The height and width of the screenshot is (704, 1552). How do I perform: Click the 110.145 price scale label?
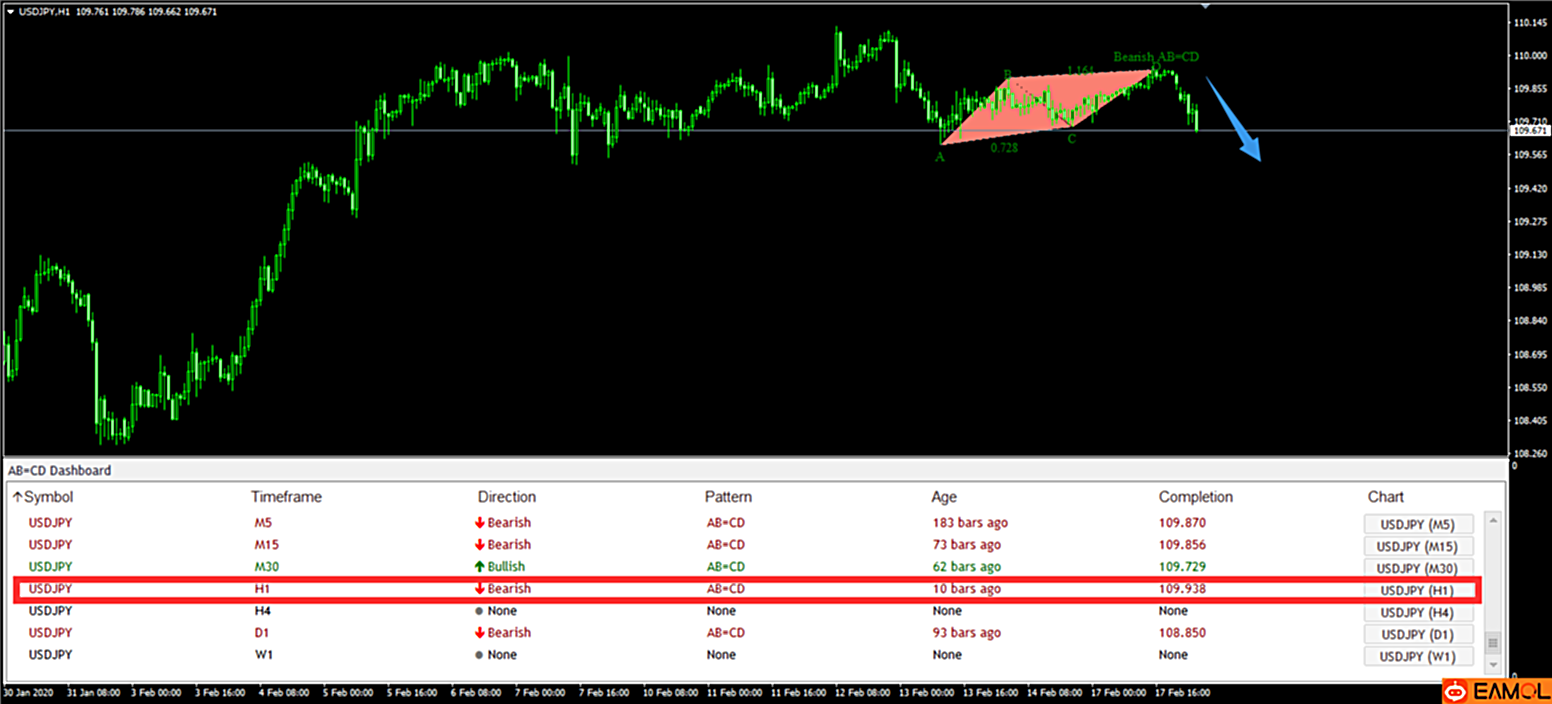tap(1532, 23)
